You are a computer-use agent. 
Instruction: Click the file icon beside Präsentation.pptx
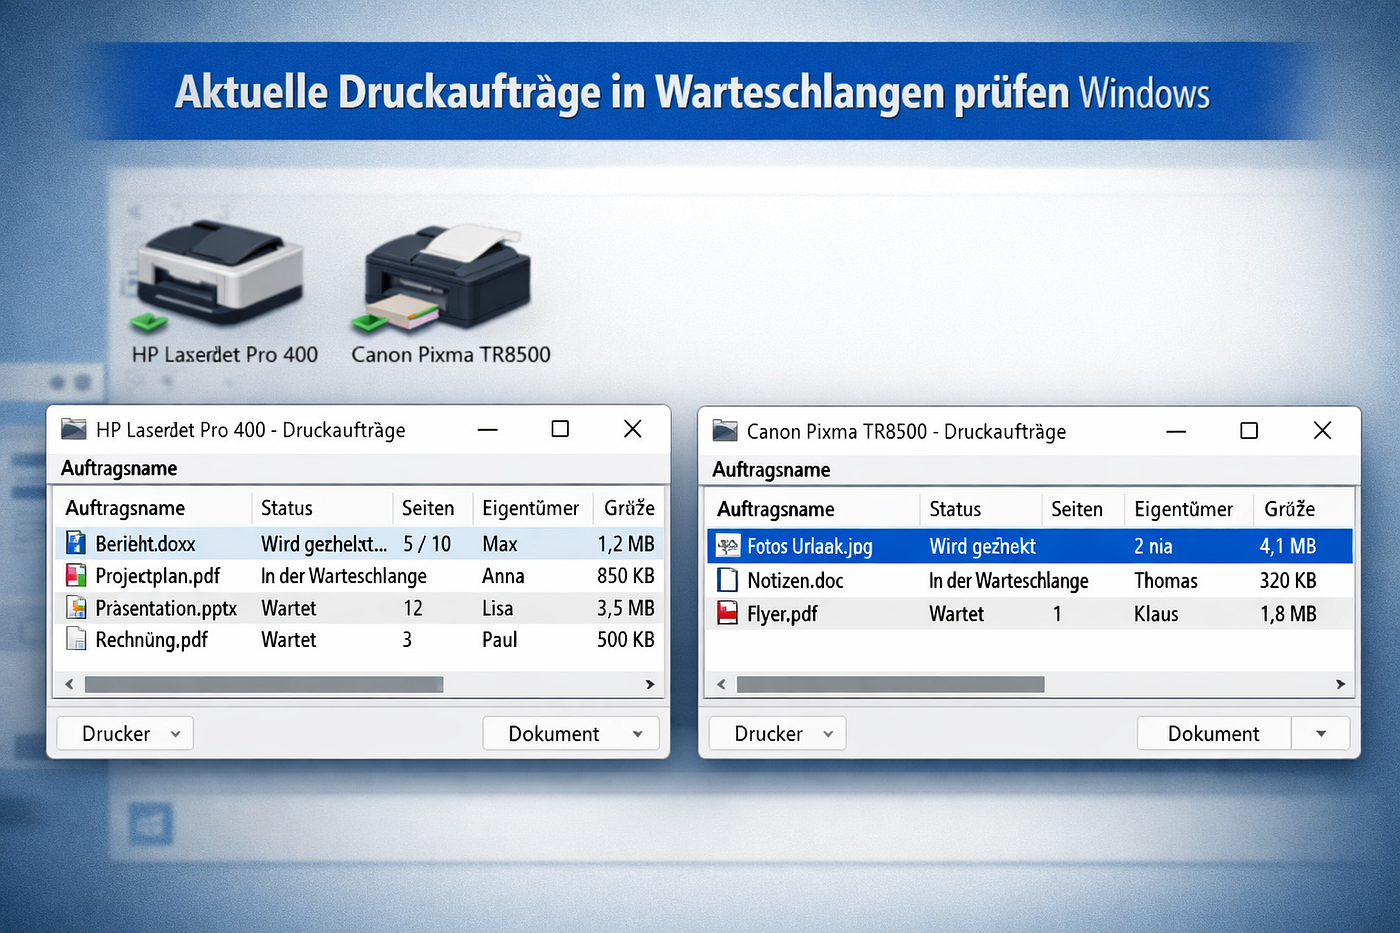[x=76, y=608]
